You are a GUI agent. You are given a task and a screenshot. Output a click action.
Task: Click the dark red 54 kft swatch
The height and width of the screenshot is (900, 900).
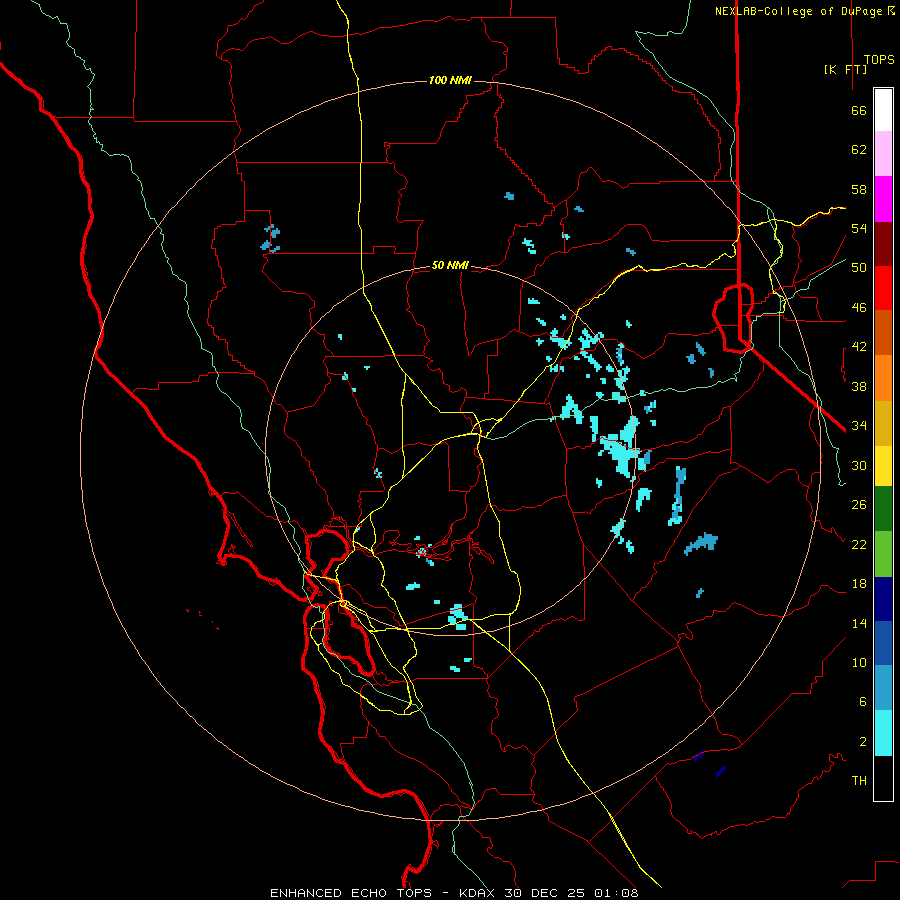883,243
